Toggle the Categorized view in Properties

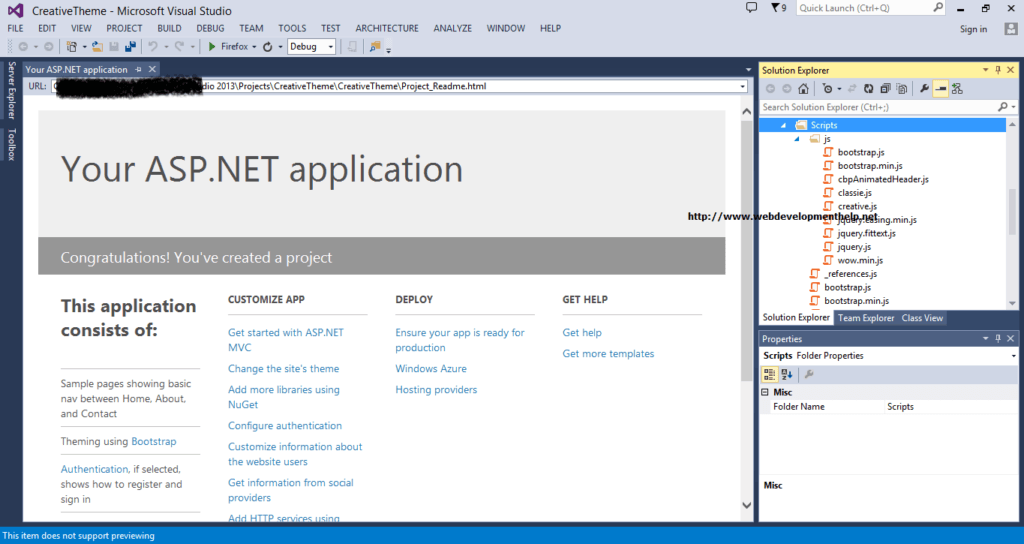point(769,374)
